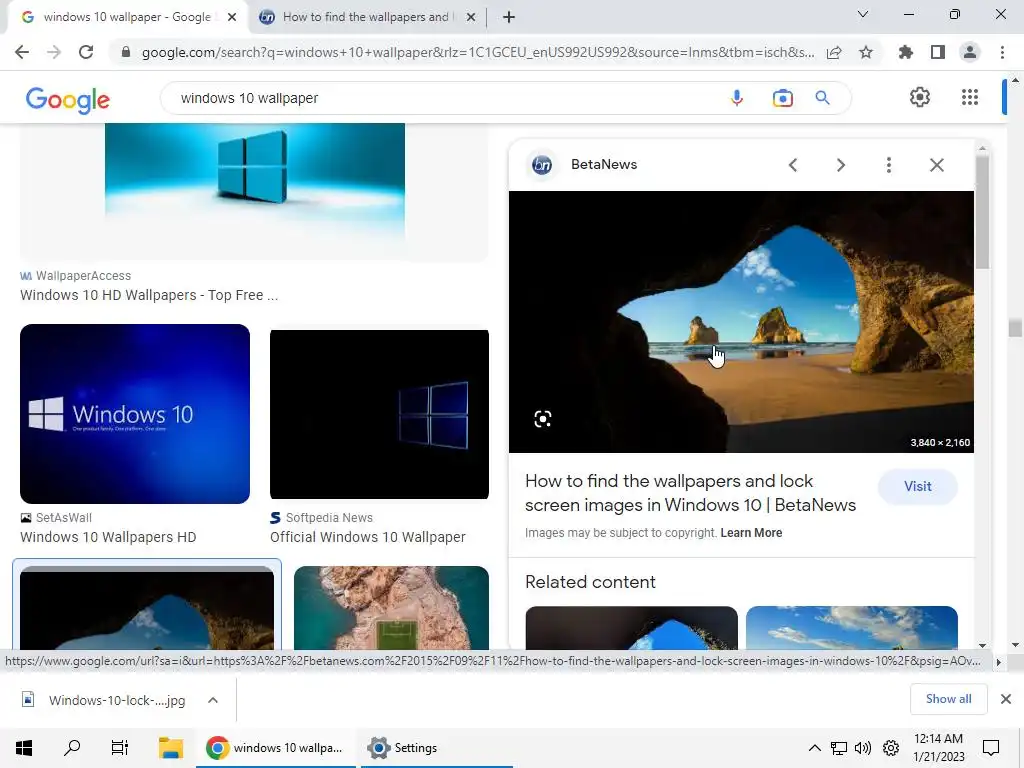This screenshot has width=1024, height=768.
Task: Select the island soccer field thumbnail
Action: (x=391, y=607)
